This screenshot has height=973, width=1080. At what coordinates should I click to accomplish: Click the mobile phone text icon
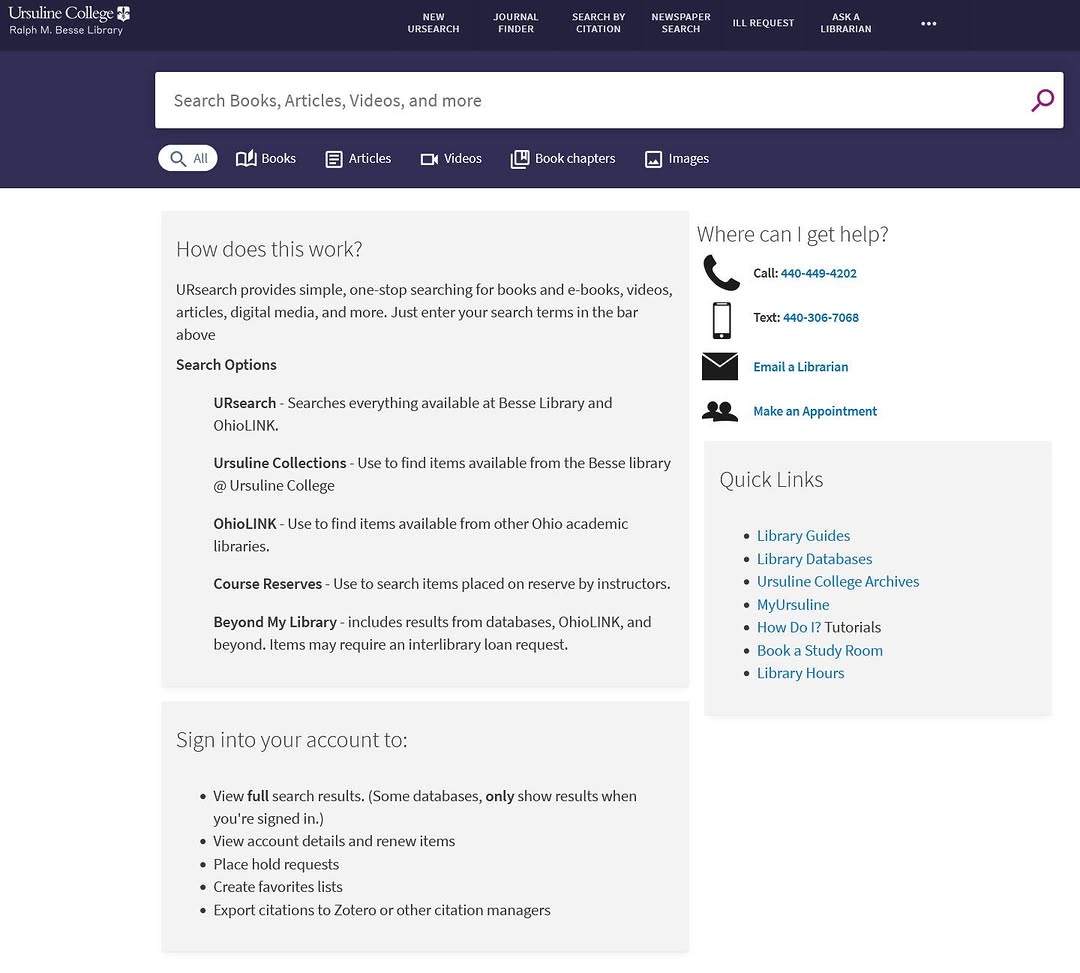pos(721,320)
